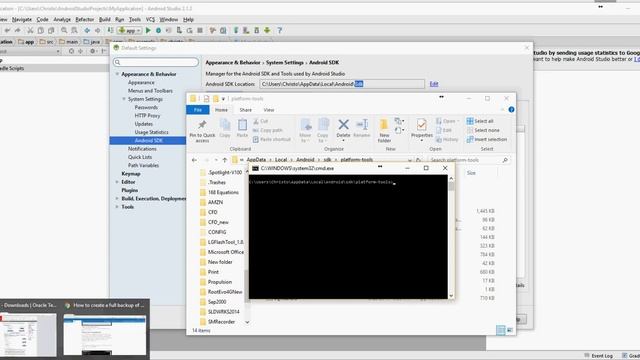Switch to the Share tab in Explorer

click(x=245, y=110)
